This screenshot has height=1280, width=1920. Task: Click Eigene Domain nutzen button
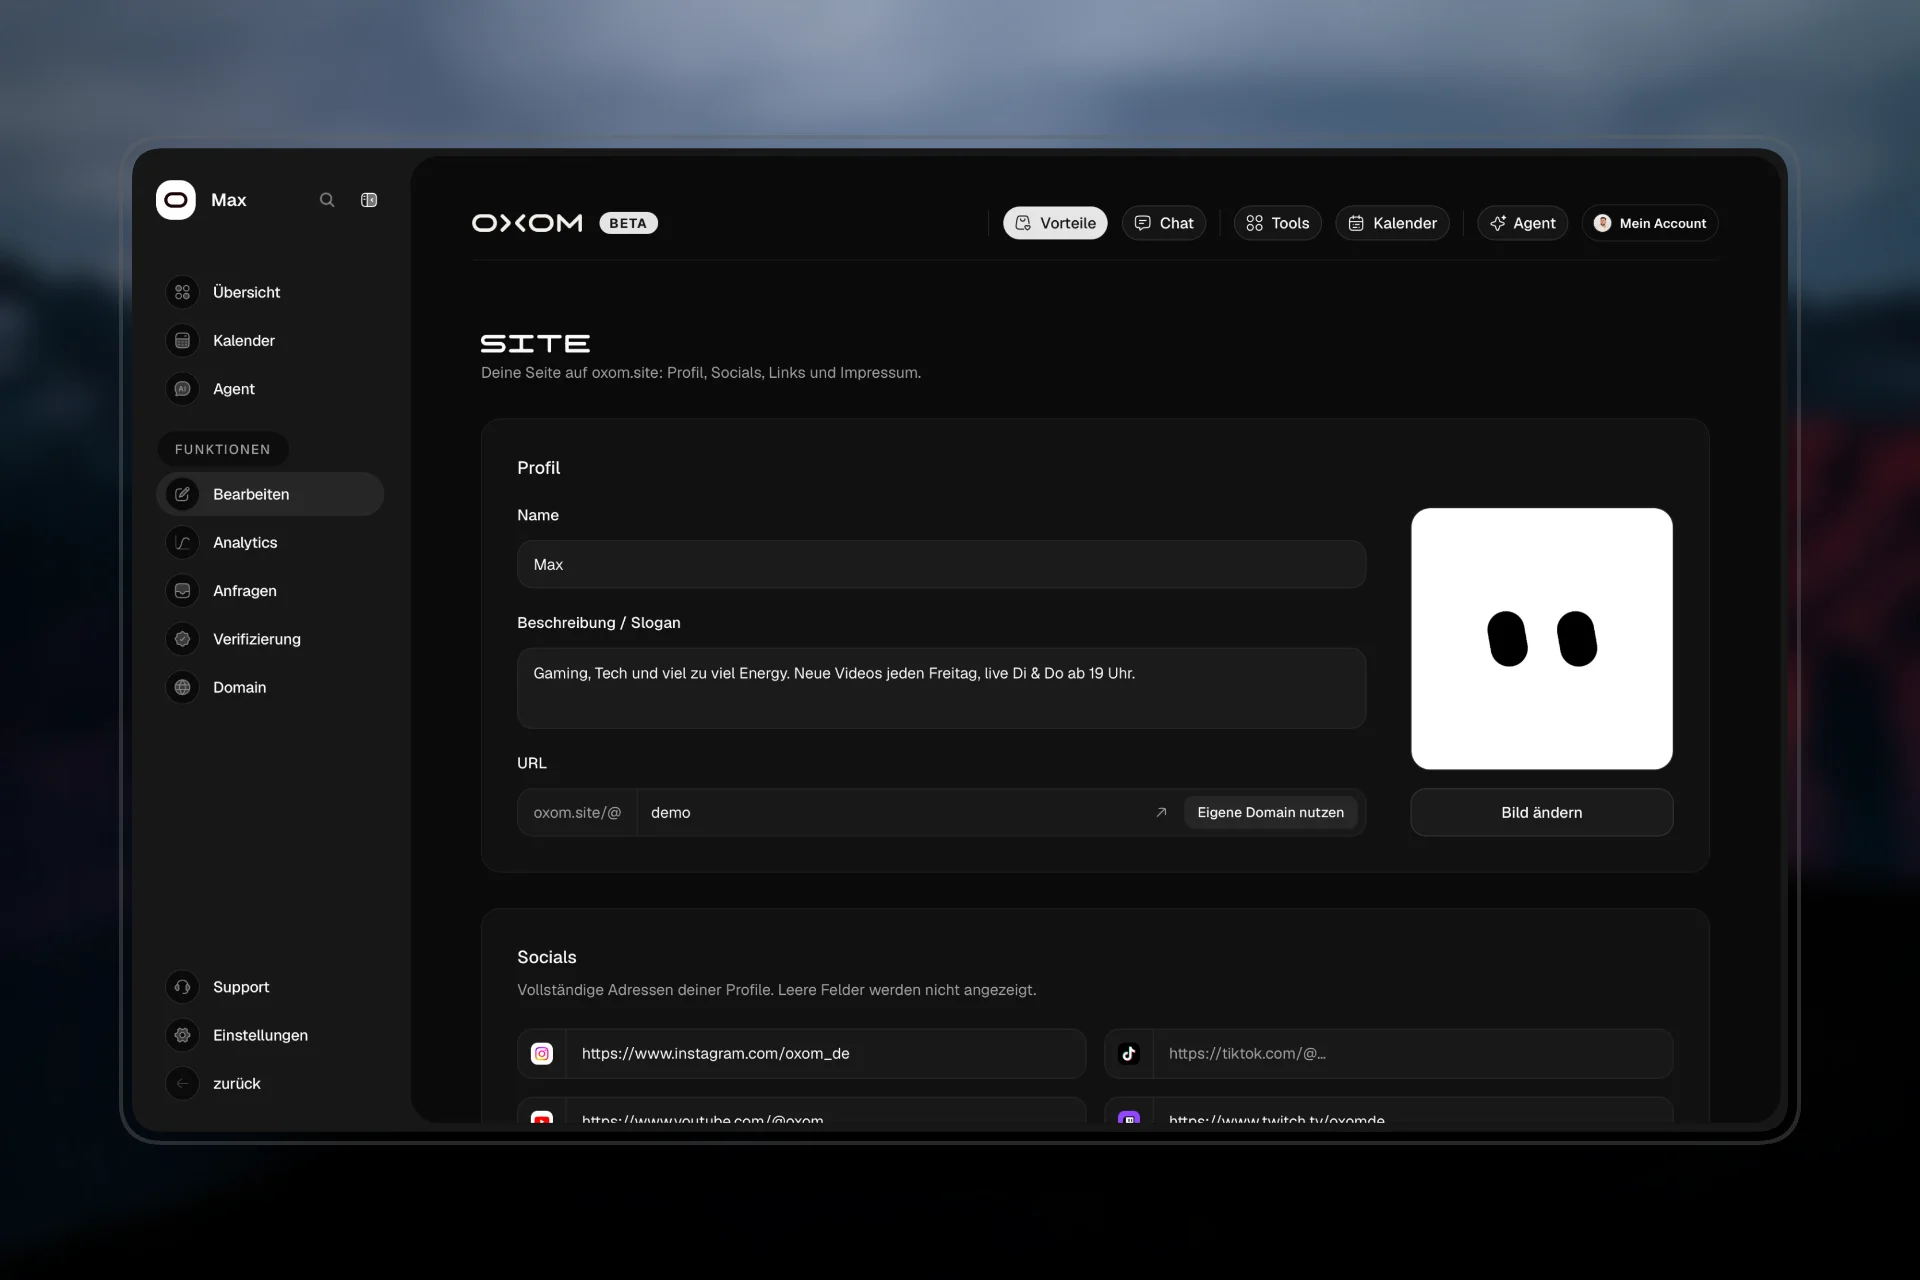(1270, 813)
